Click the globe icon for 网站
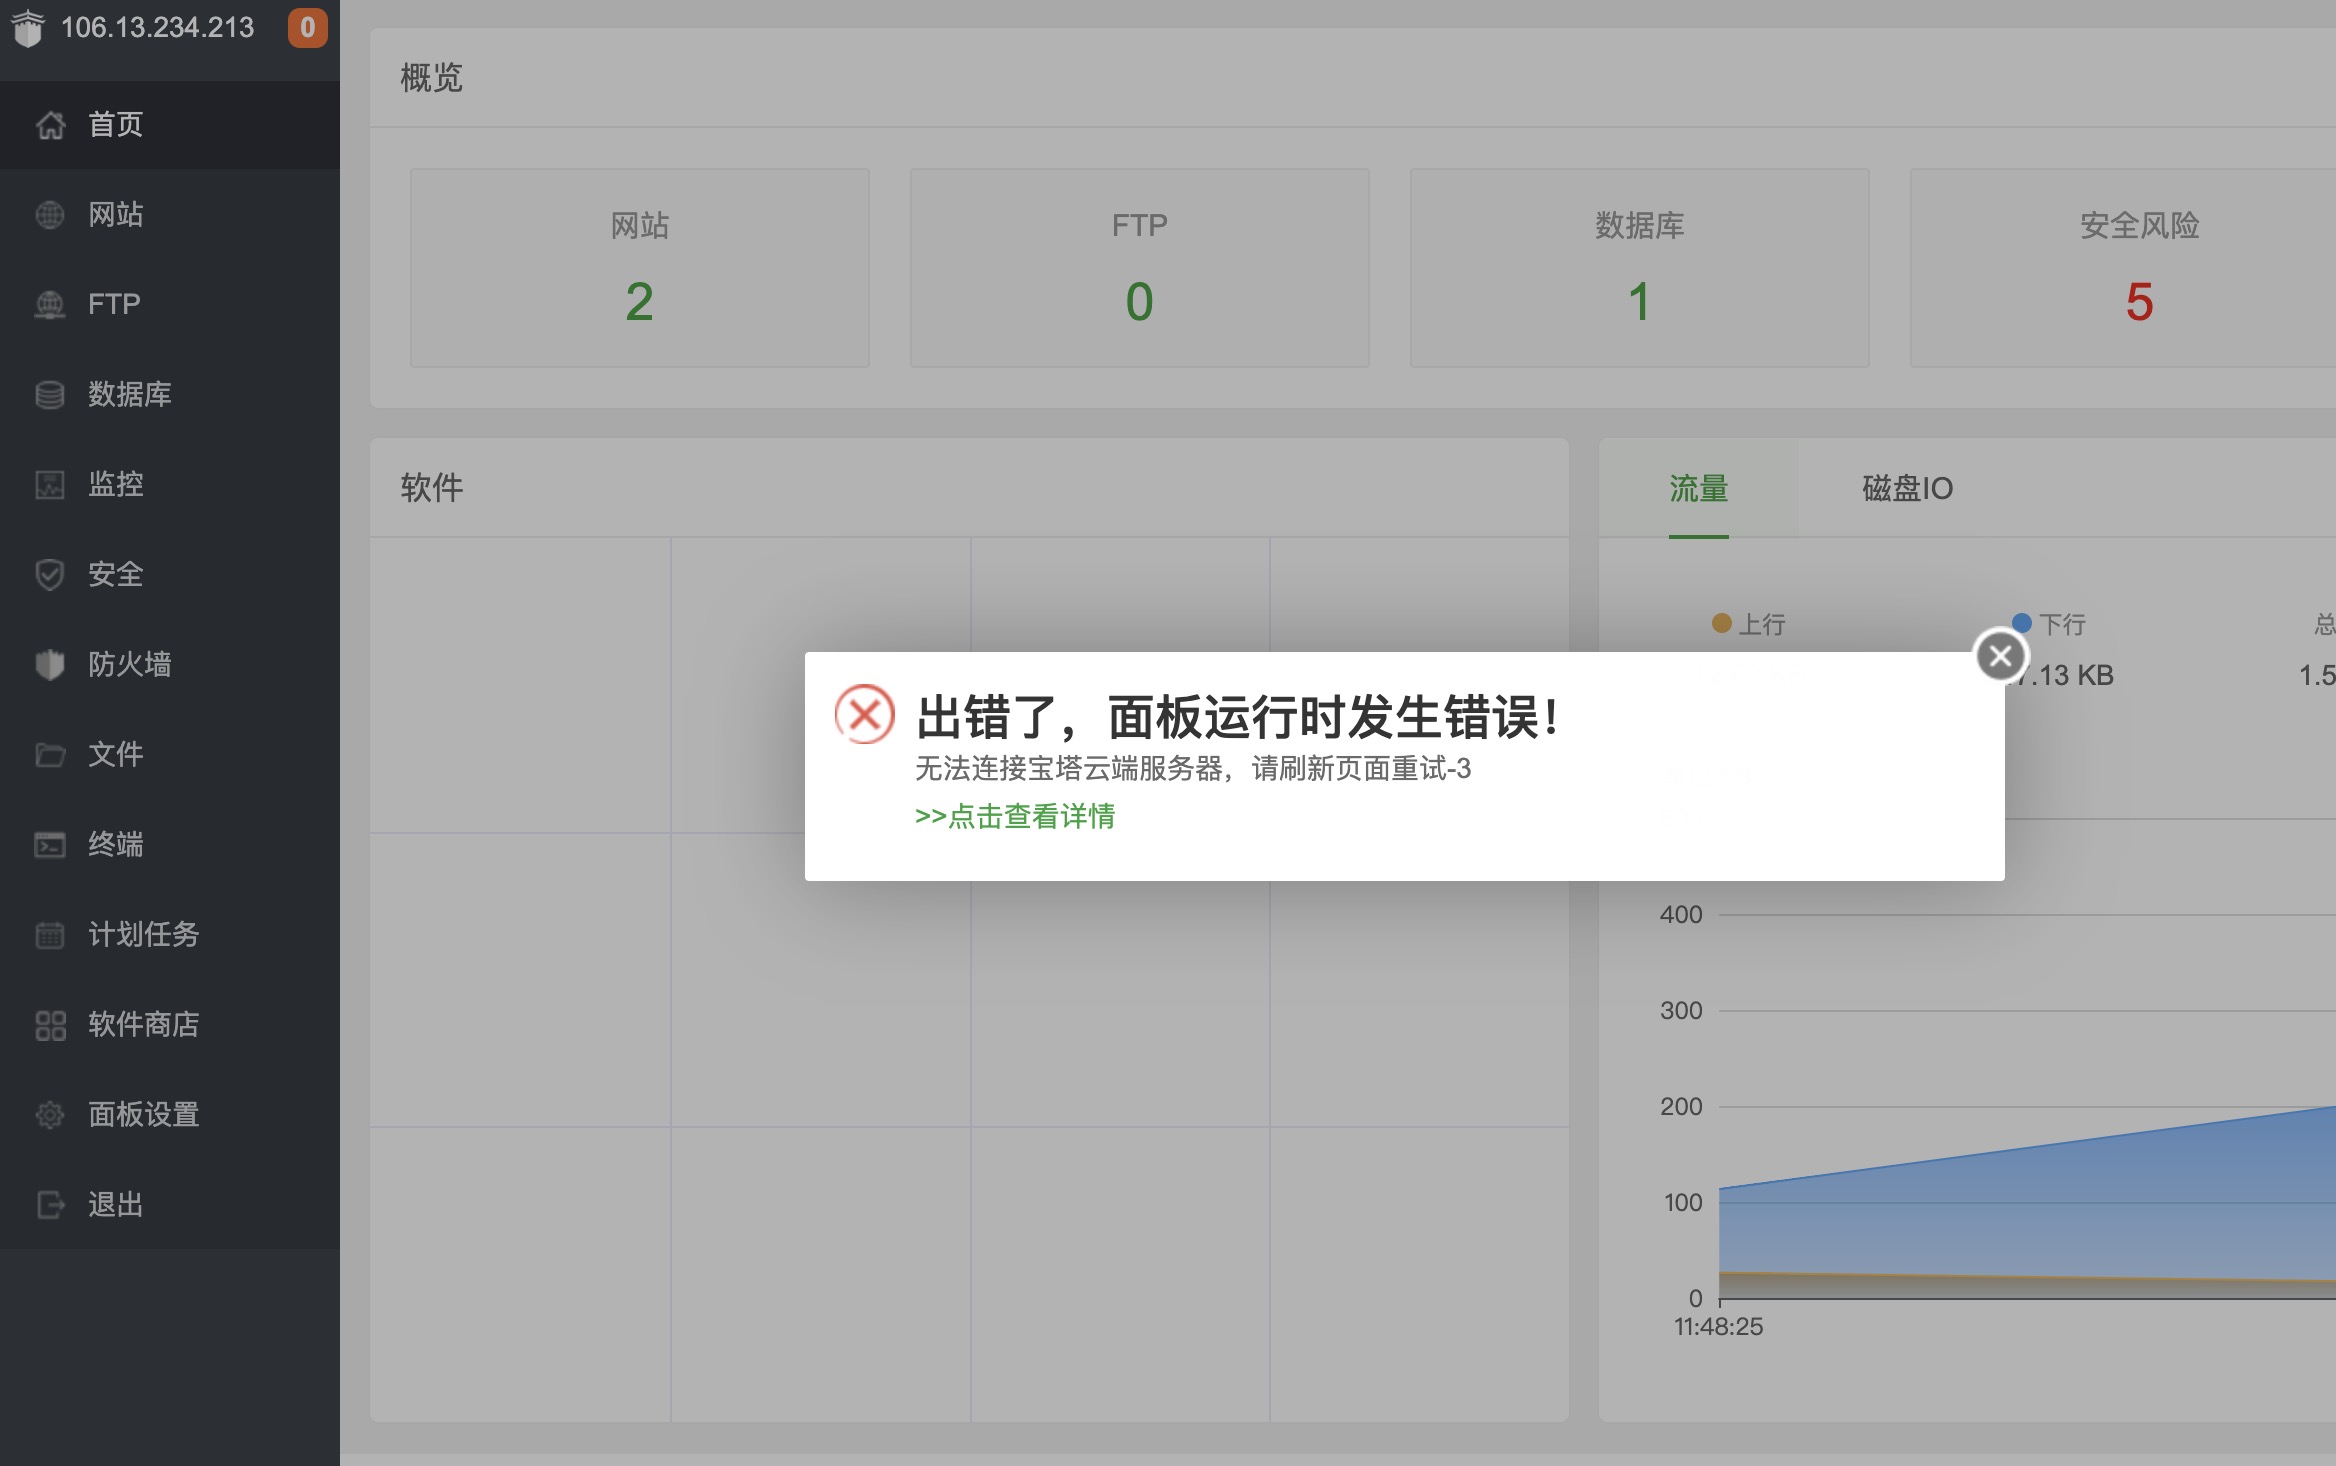This screenshot has height=1466, width=2336. (x=50, y=215)
